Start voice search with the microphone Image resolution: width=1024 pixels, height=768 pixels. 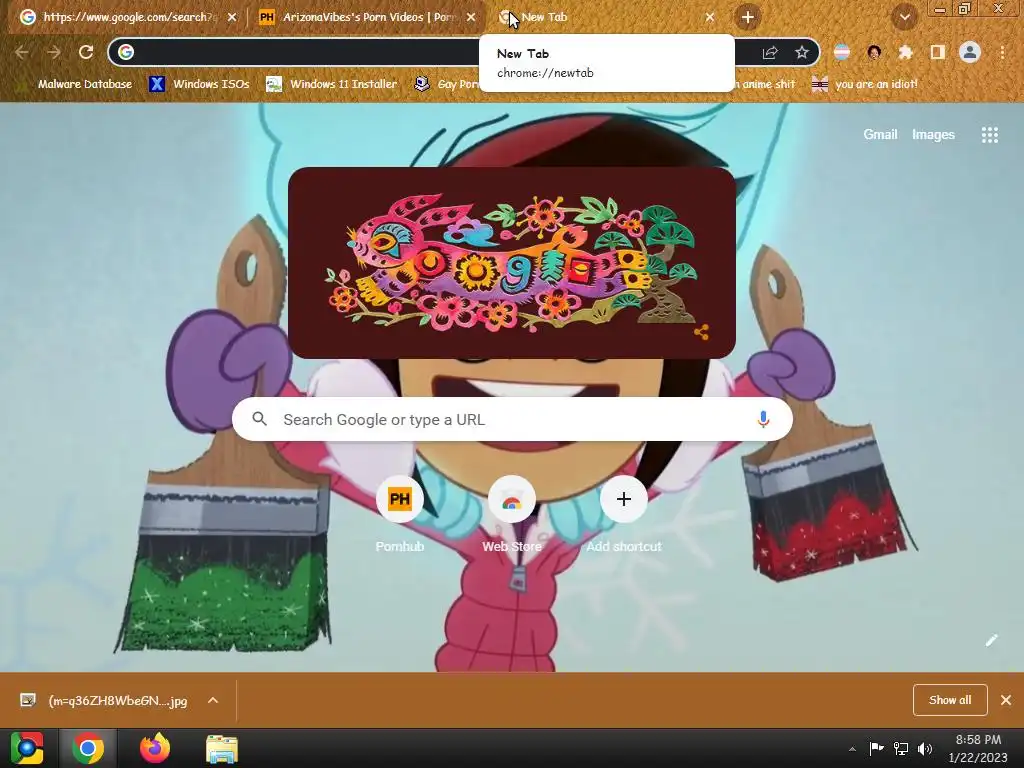pos(763,419)
